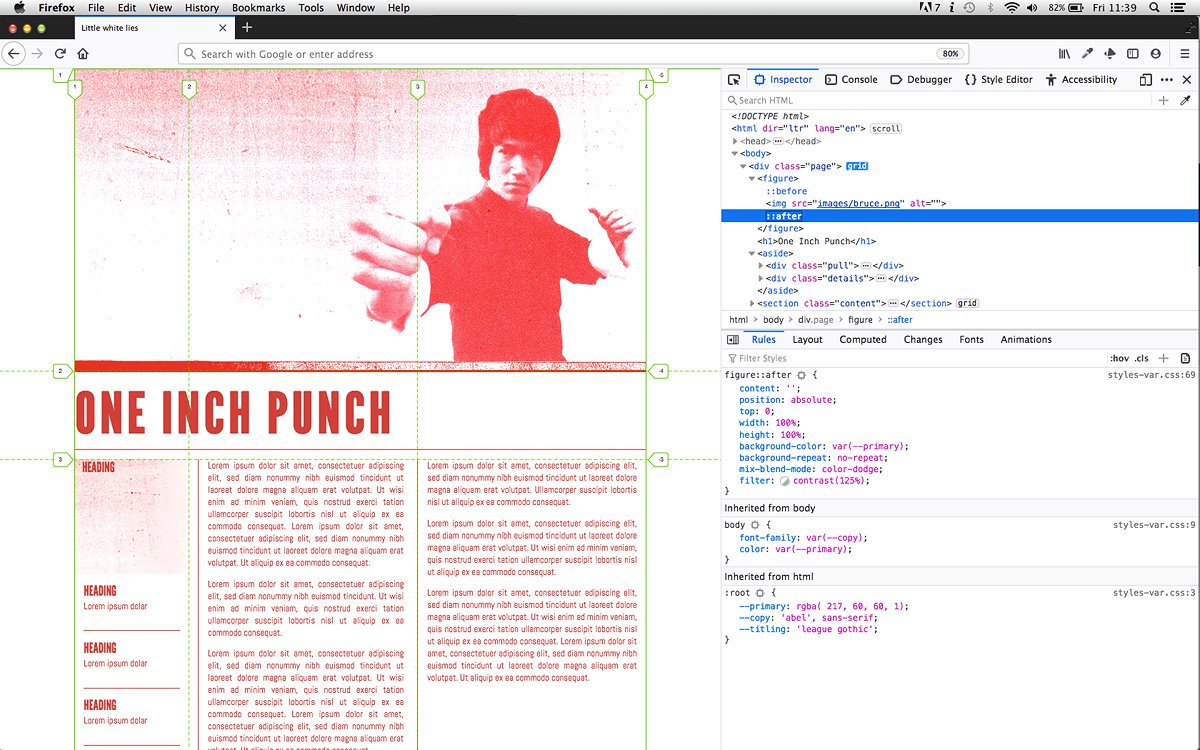The height and width of the screenshot is (750, 1200).
Task: Open the Accessibility inspector panel
Action: click(x=1084, y=79)
